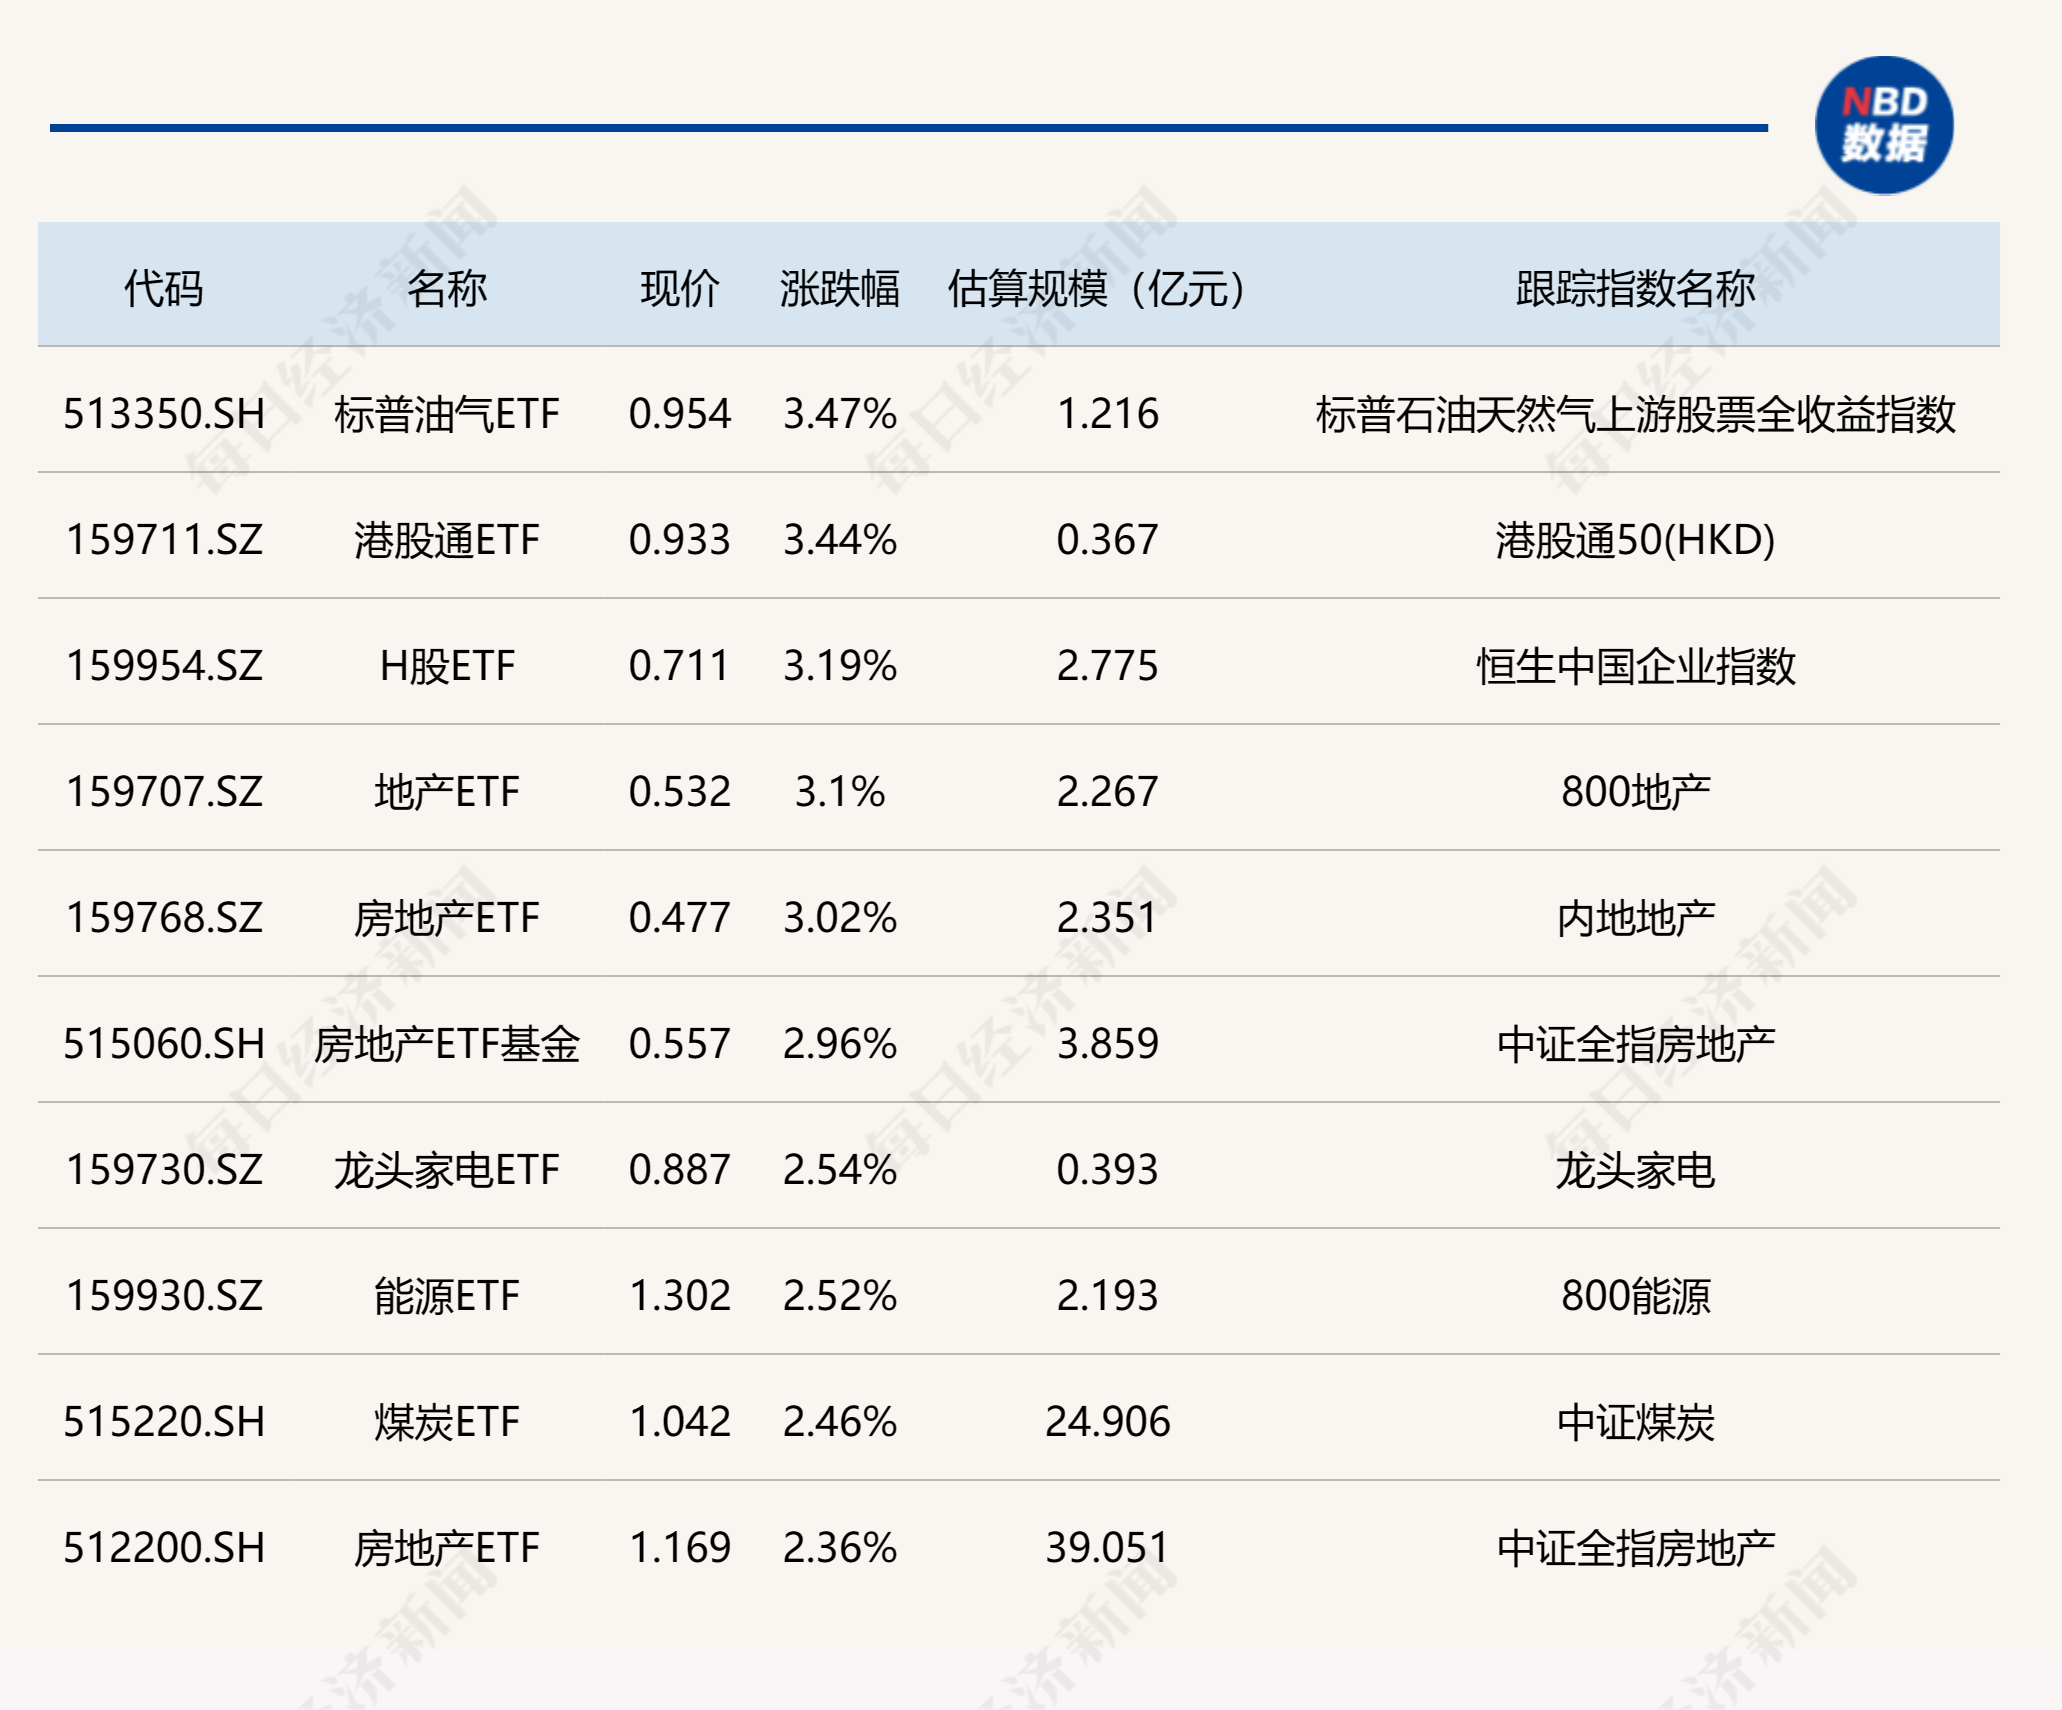Image resolution: width=2062 pixels, height=1710 pixels.
Task: Click the scale value 3.859
Action: coord(1107,1044)
